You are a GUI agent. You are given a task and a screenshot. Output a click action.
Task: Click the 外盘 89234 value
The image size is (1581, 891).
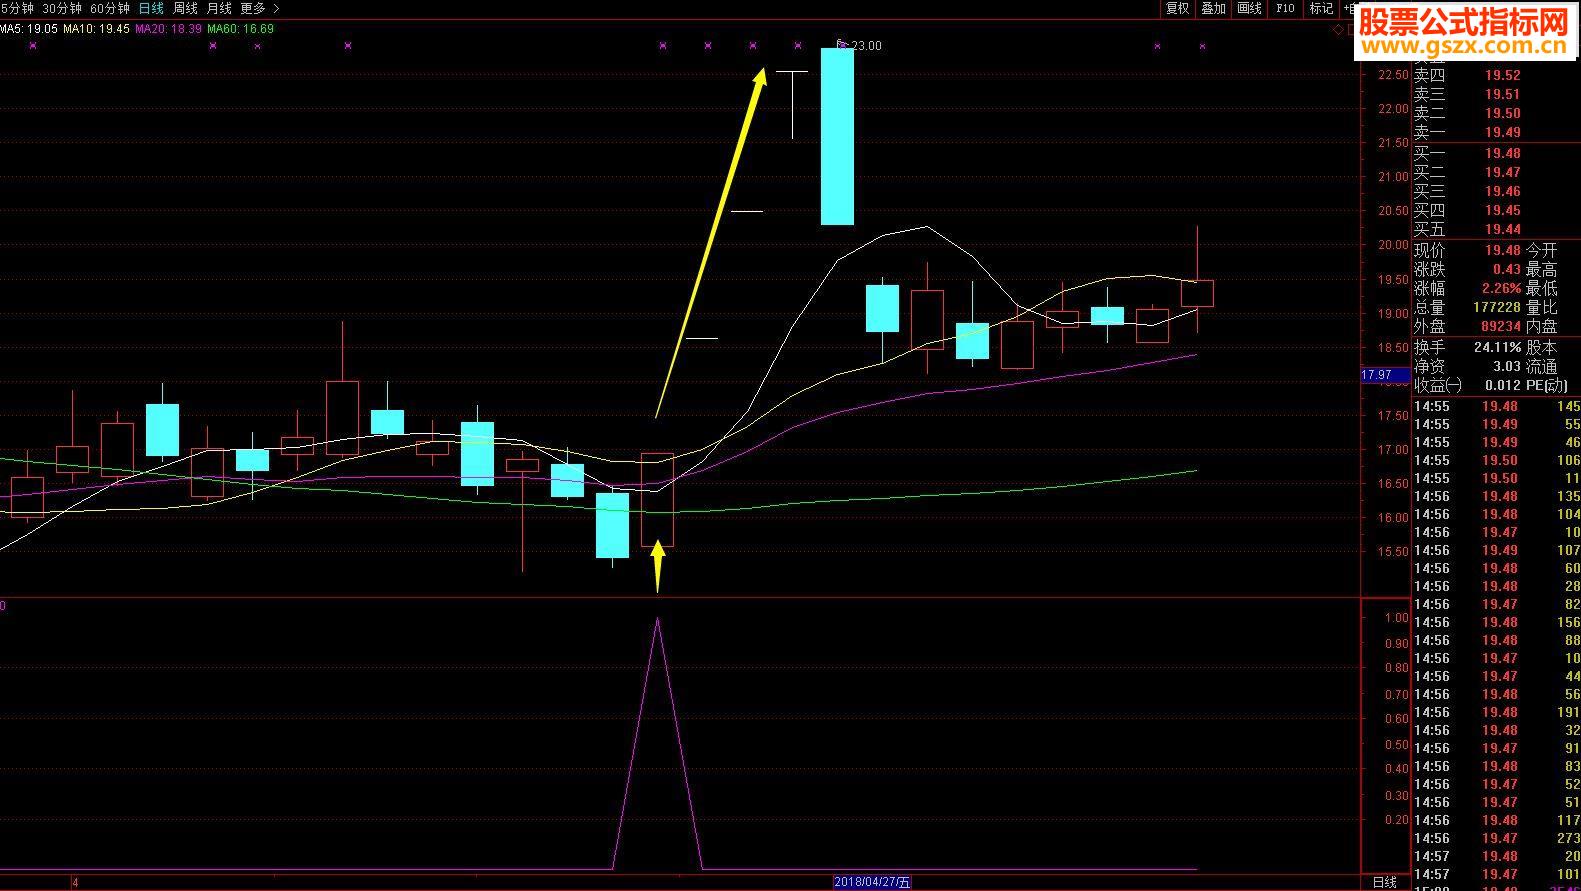click(x=1500, y=326)
